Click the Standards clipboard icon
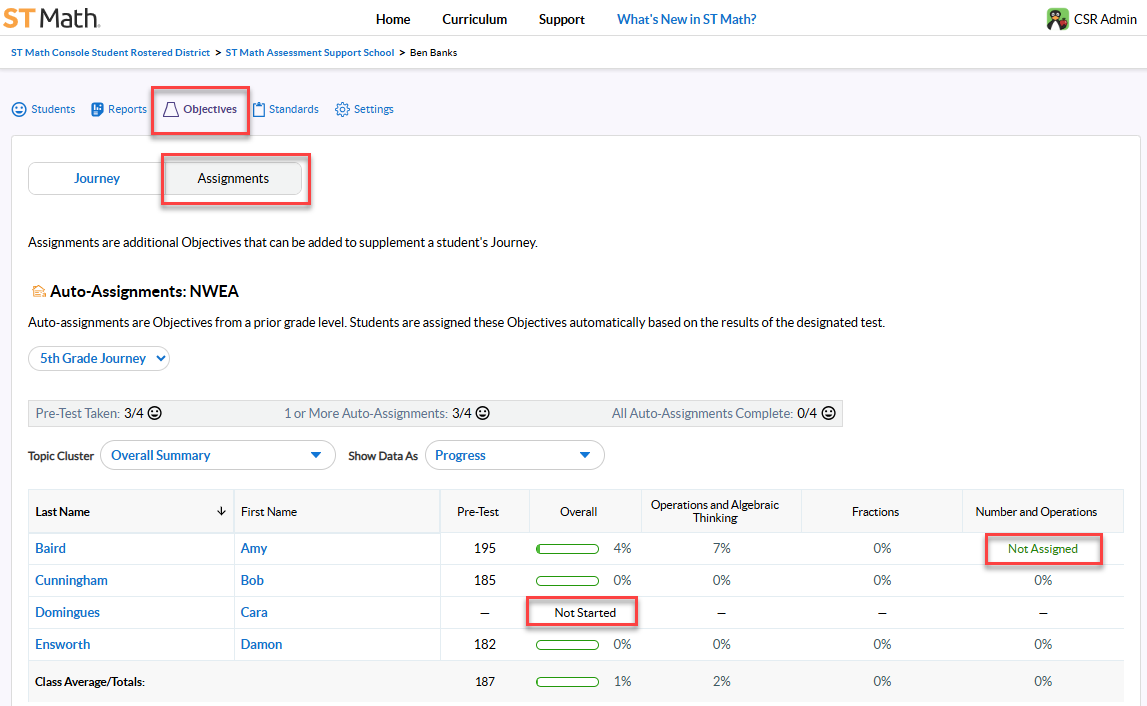This screenshot has width=1147, height=706. click(259, 109)
